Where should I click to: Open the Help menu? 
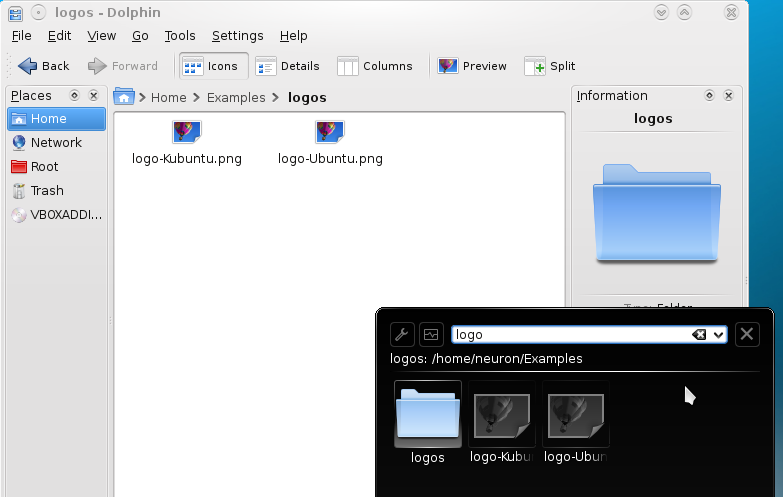click(x=294, y=36)
